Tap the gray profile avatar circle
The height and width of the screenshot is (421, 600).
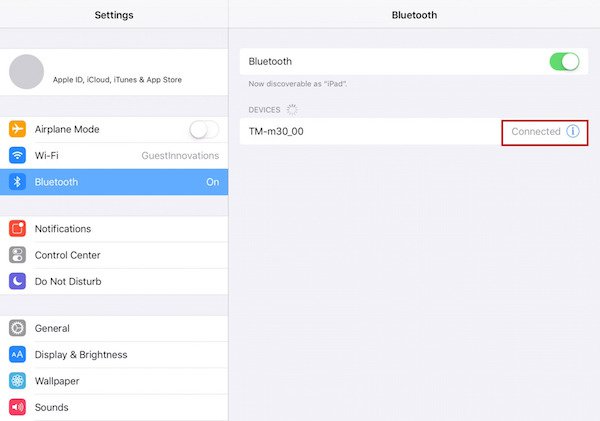26,72
